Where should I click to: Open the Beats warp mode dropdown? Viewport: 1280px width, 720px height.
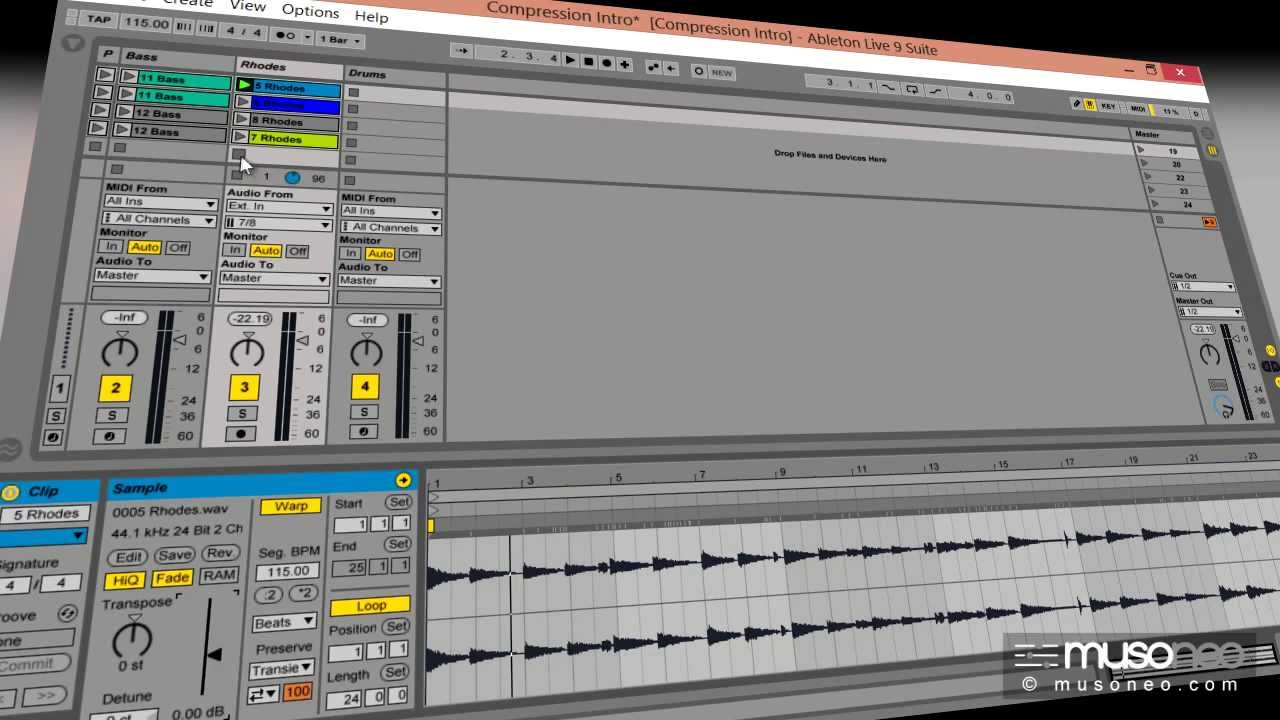(x=284, y=622)
